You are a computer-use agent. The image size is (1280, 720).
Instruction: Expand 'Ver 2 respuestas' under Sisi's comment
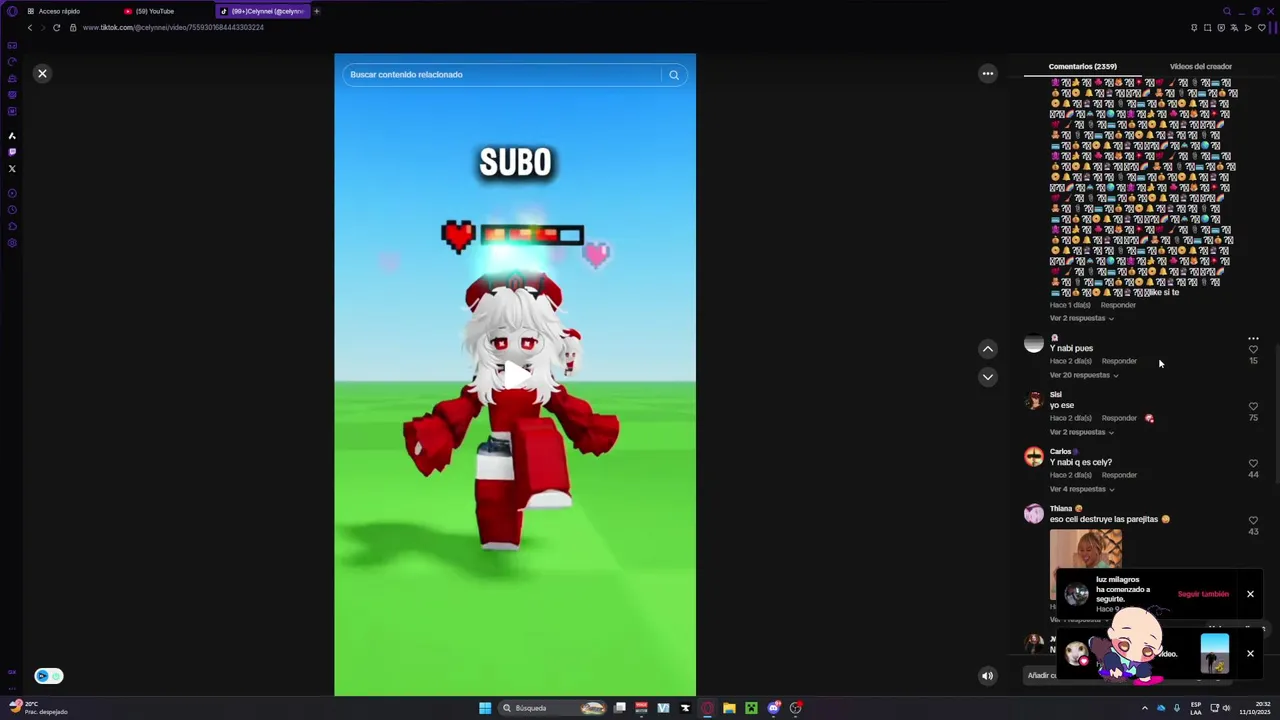pyautogui.click(x=1081, y=432)
